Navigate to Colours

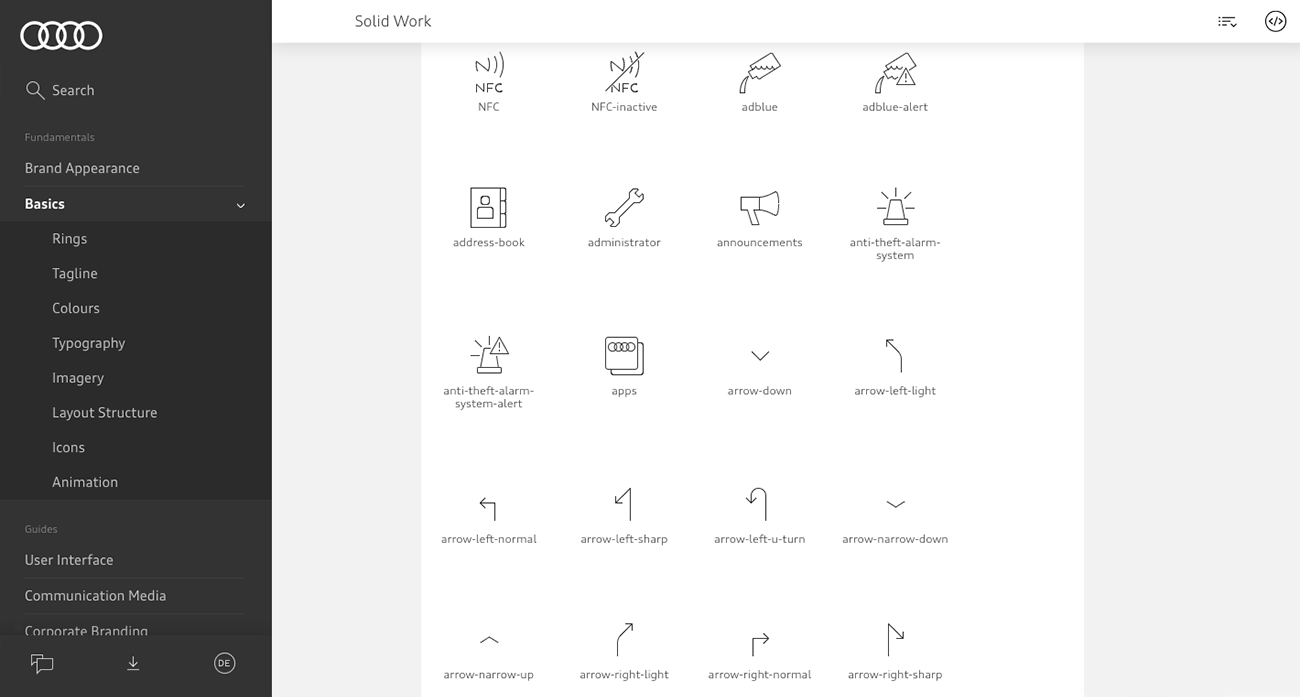[76, 308]
